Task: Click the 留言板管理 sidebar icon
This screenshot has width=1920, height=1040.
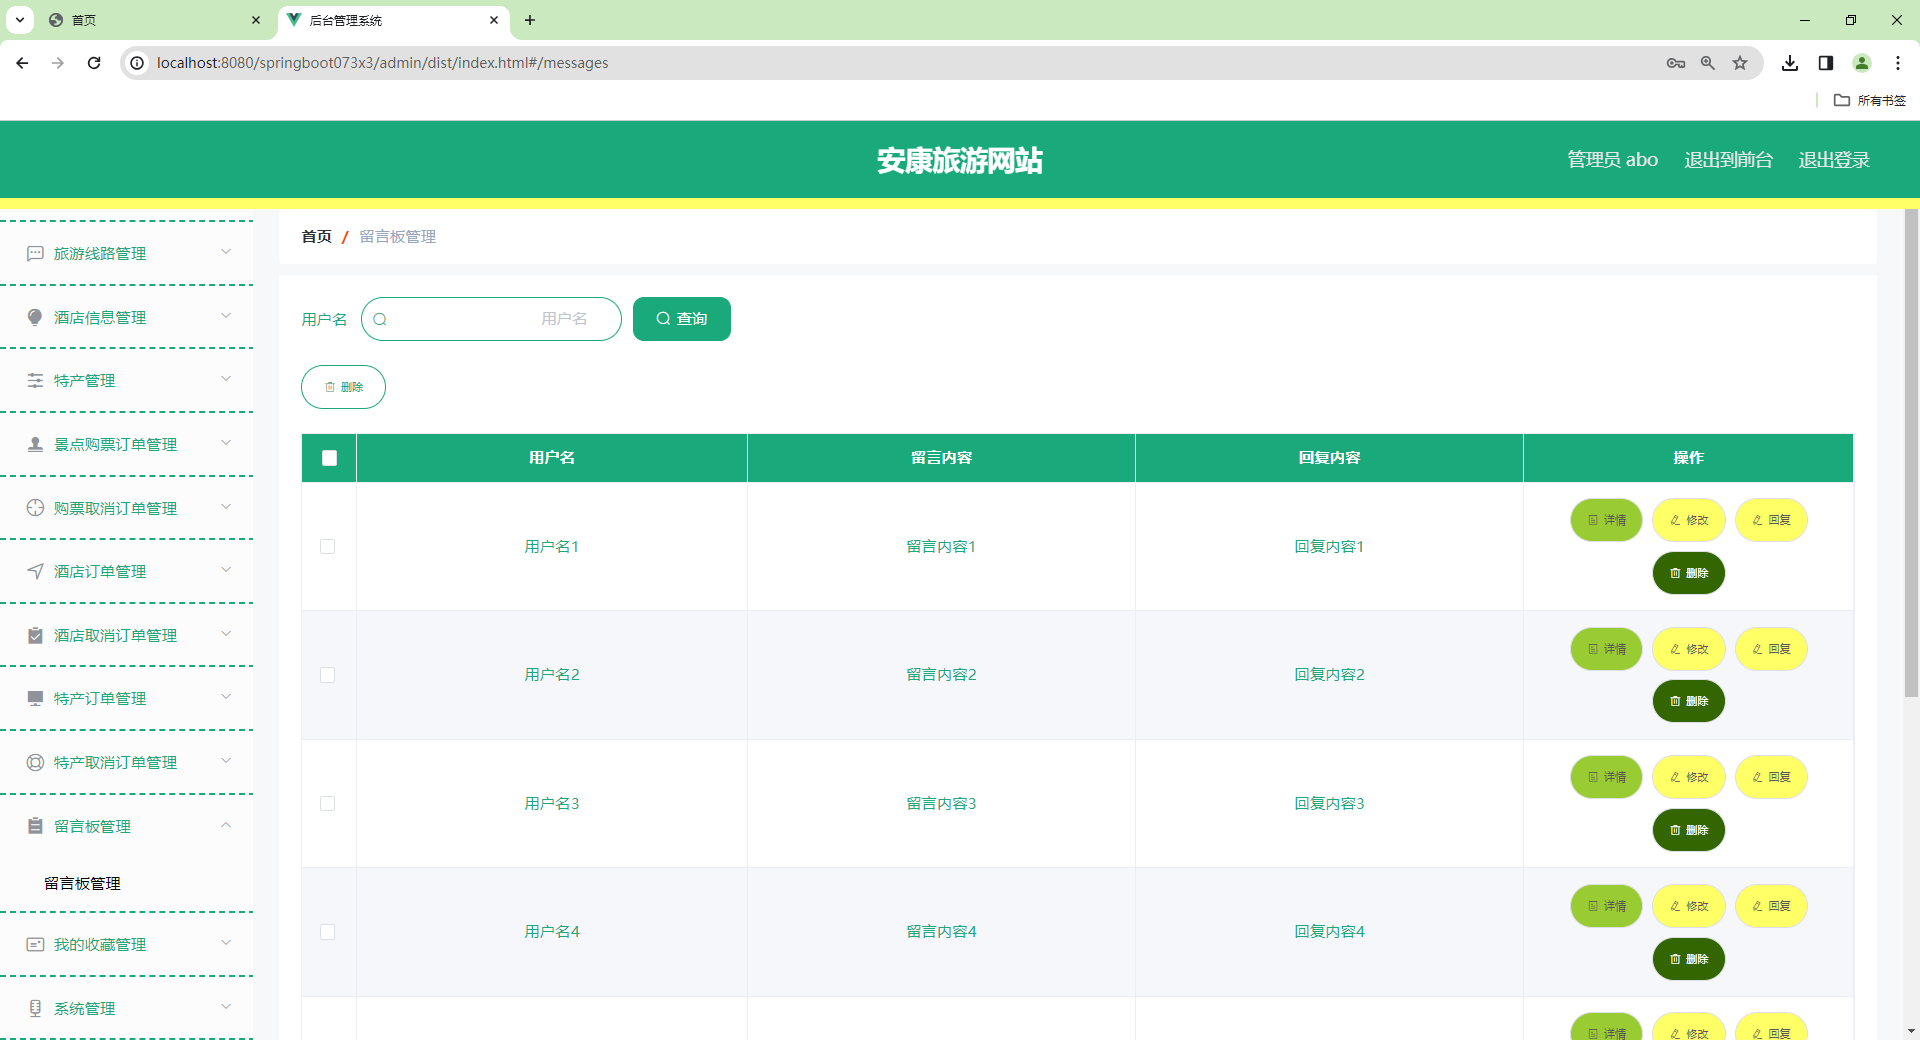Action: 35,826
